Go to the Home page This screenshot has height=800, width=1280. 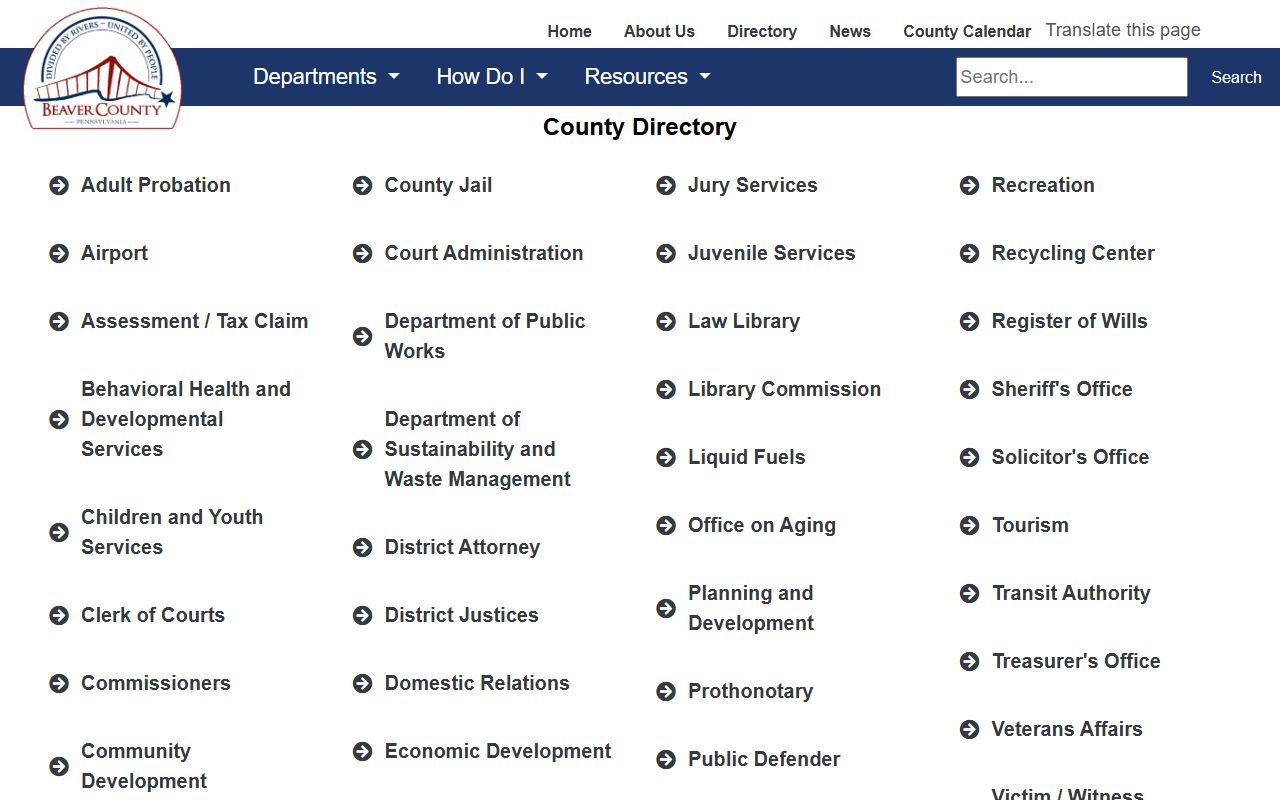(570, 31)
